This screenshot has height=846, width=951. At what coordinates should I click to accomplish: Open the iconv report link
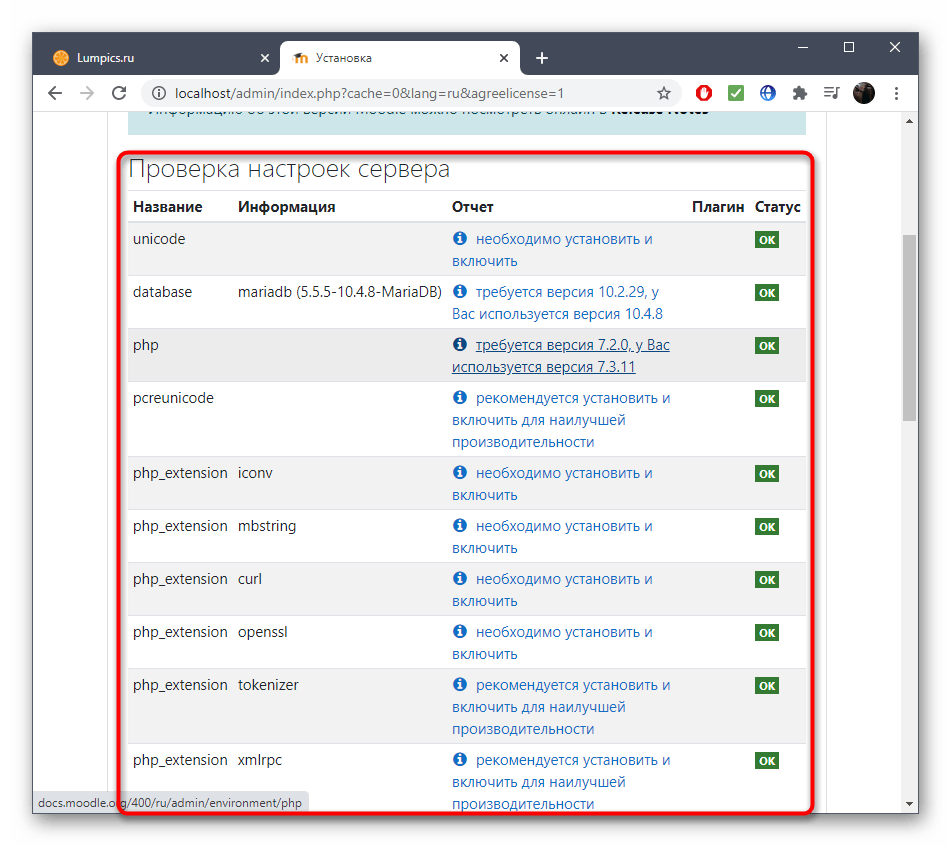[553, 484]
